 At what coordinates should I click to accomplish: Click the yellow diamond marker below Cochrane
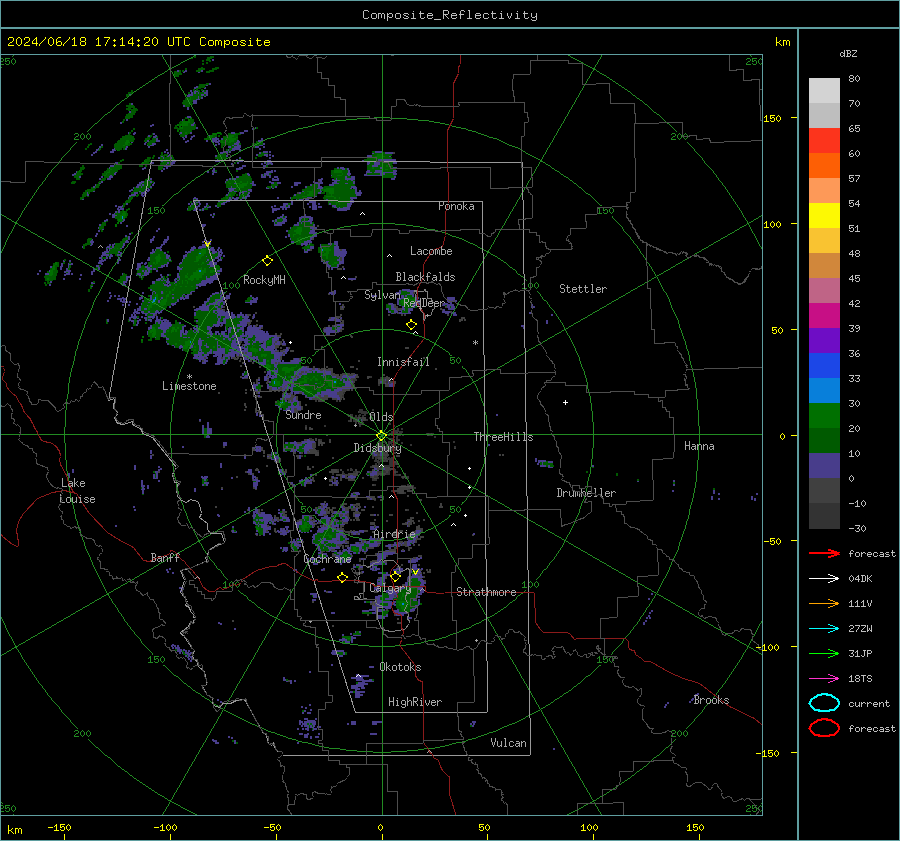click(342, 577)
